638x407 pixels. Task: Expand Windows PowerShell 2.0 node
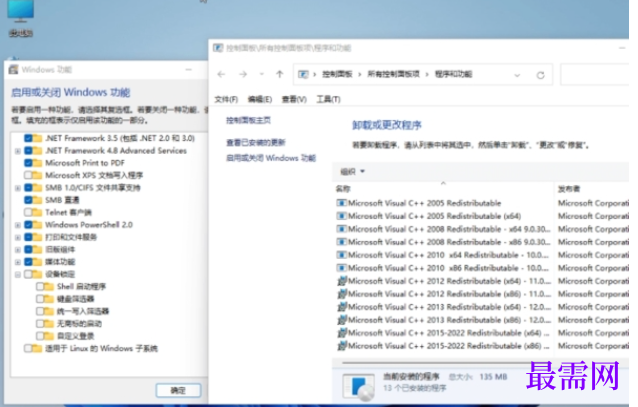17,225
